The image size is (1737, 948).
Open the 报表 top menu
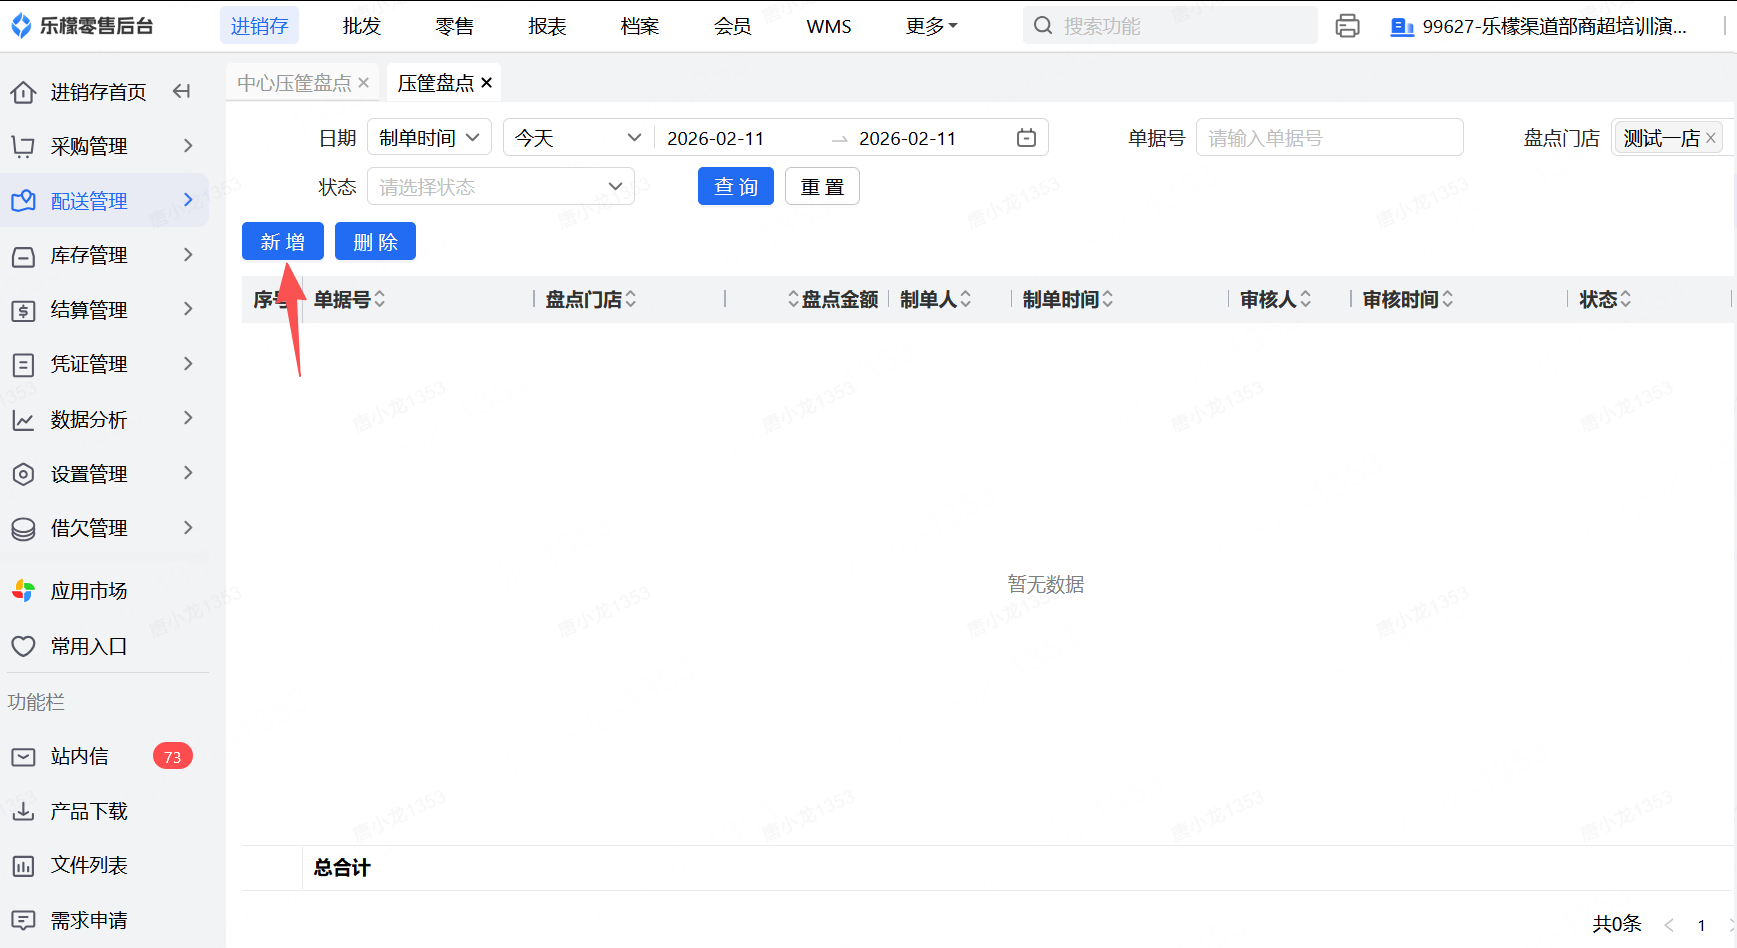tap(547, 26)
